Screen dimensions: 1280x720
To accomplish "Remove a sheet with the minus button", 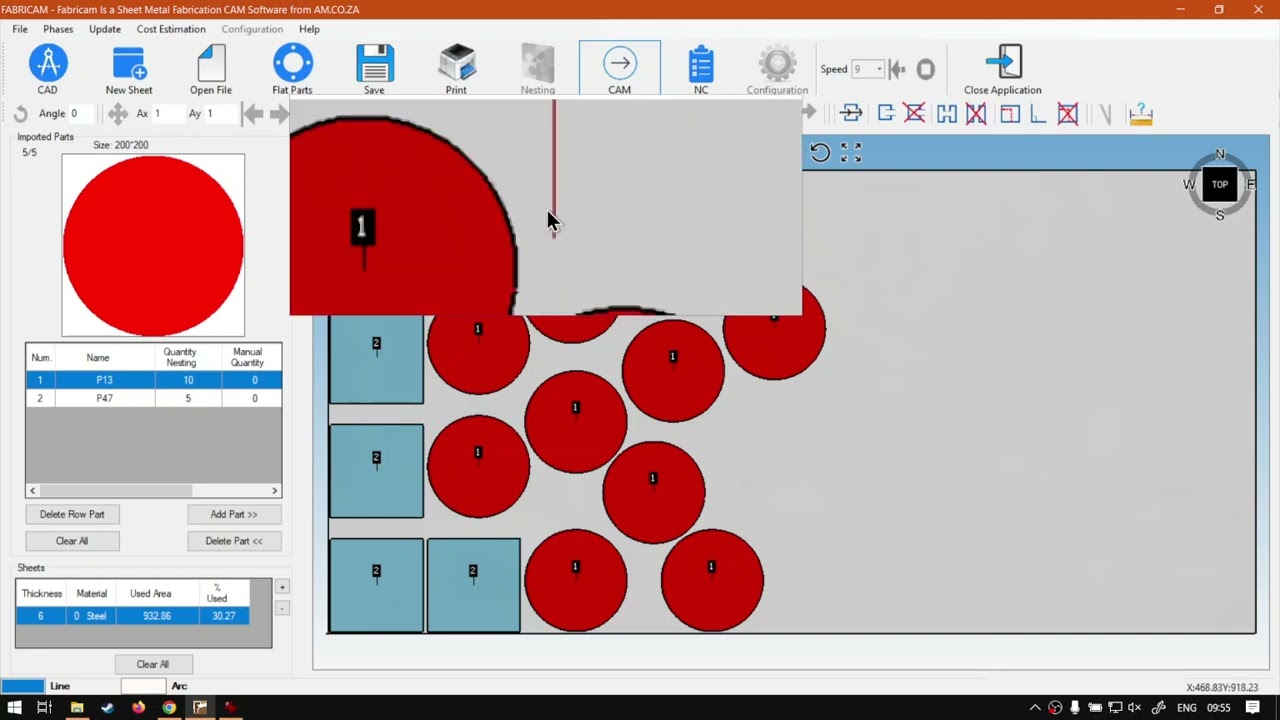I will [x=282, y=609].
